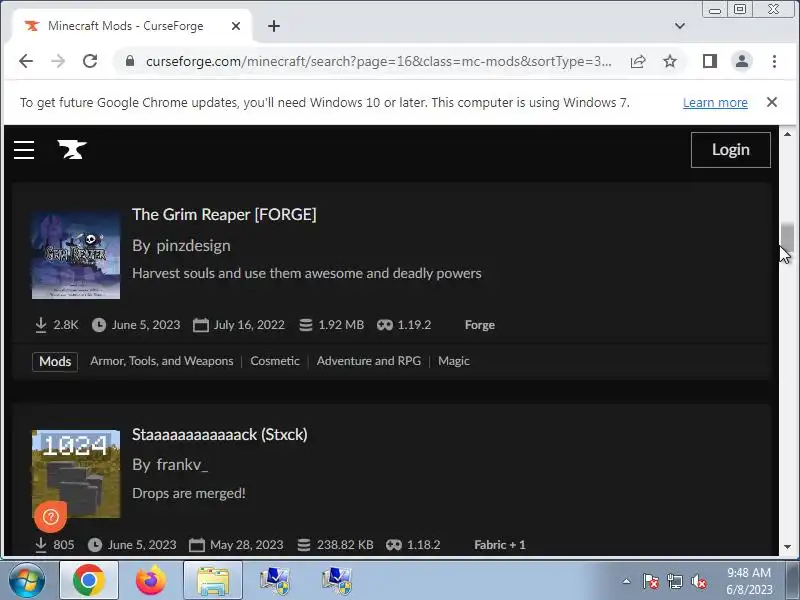Screen dimensions: 800x600
Task: Click the network tray icon
Action: point(675,581)
